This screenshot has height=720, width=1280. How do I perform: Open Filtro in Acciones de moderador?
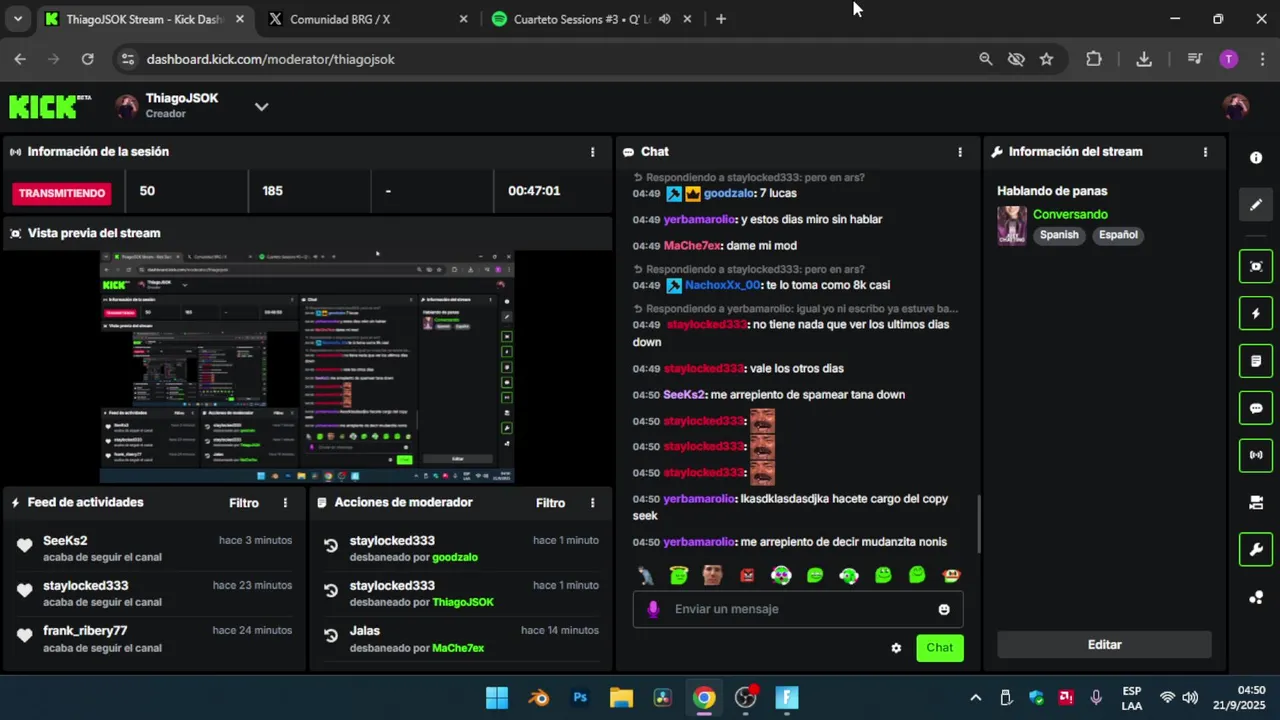[550, 503]
